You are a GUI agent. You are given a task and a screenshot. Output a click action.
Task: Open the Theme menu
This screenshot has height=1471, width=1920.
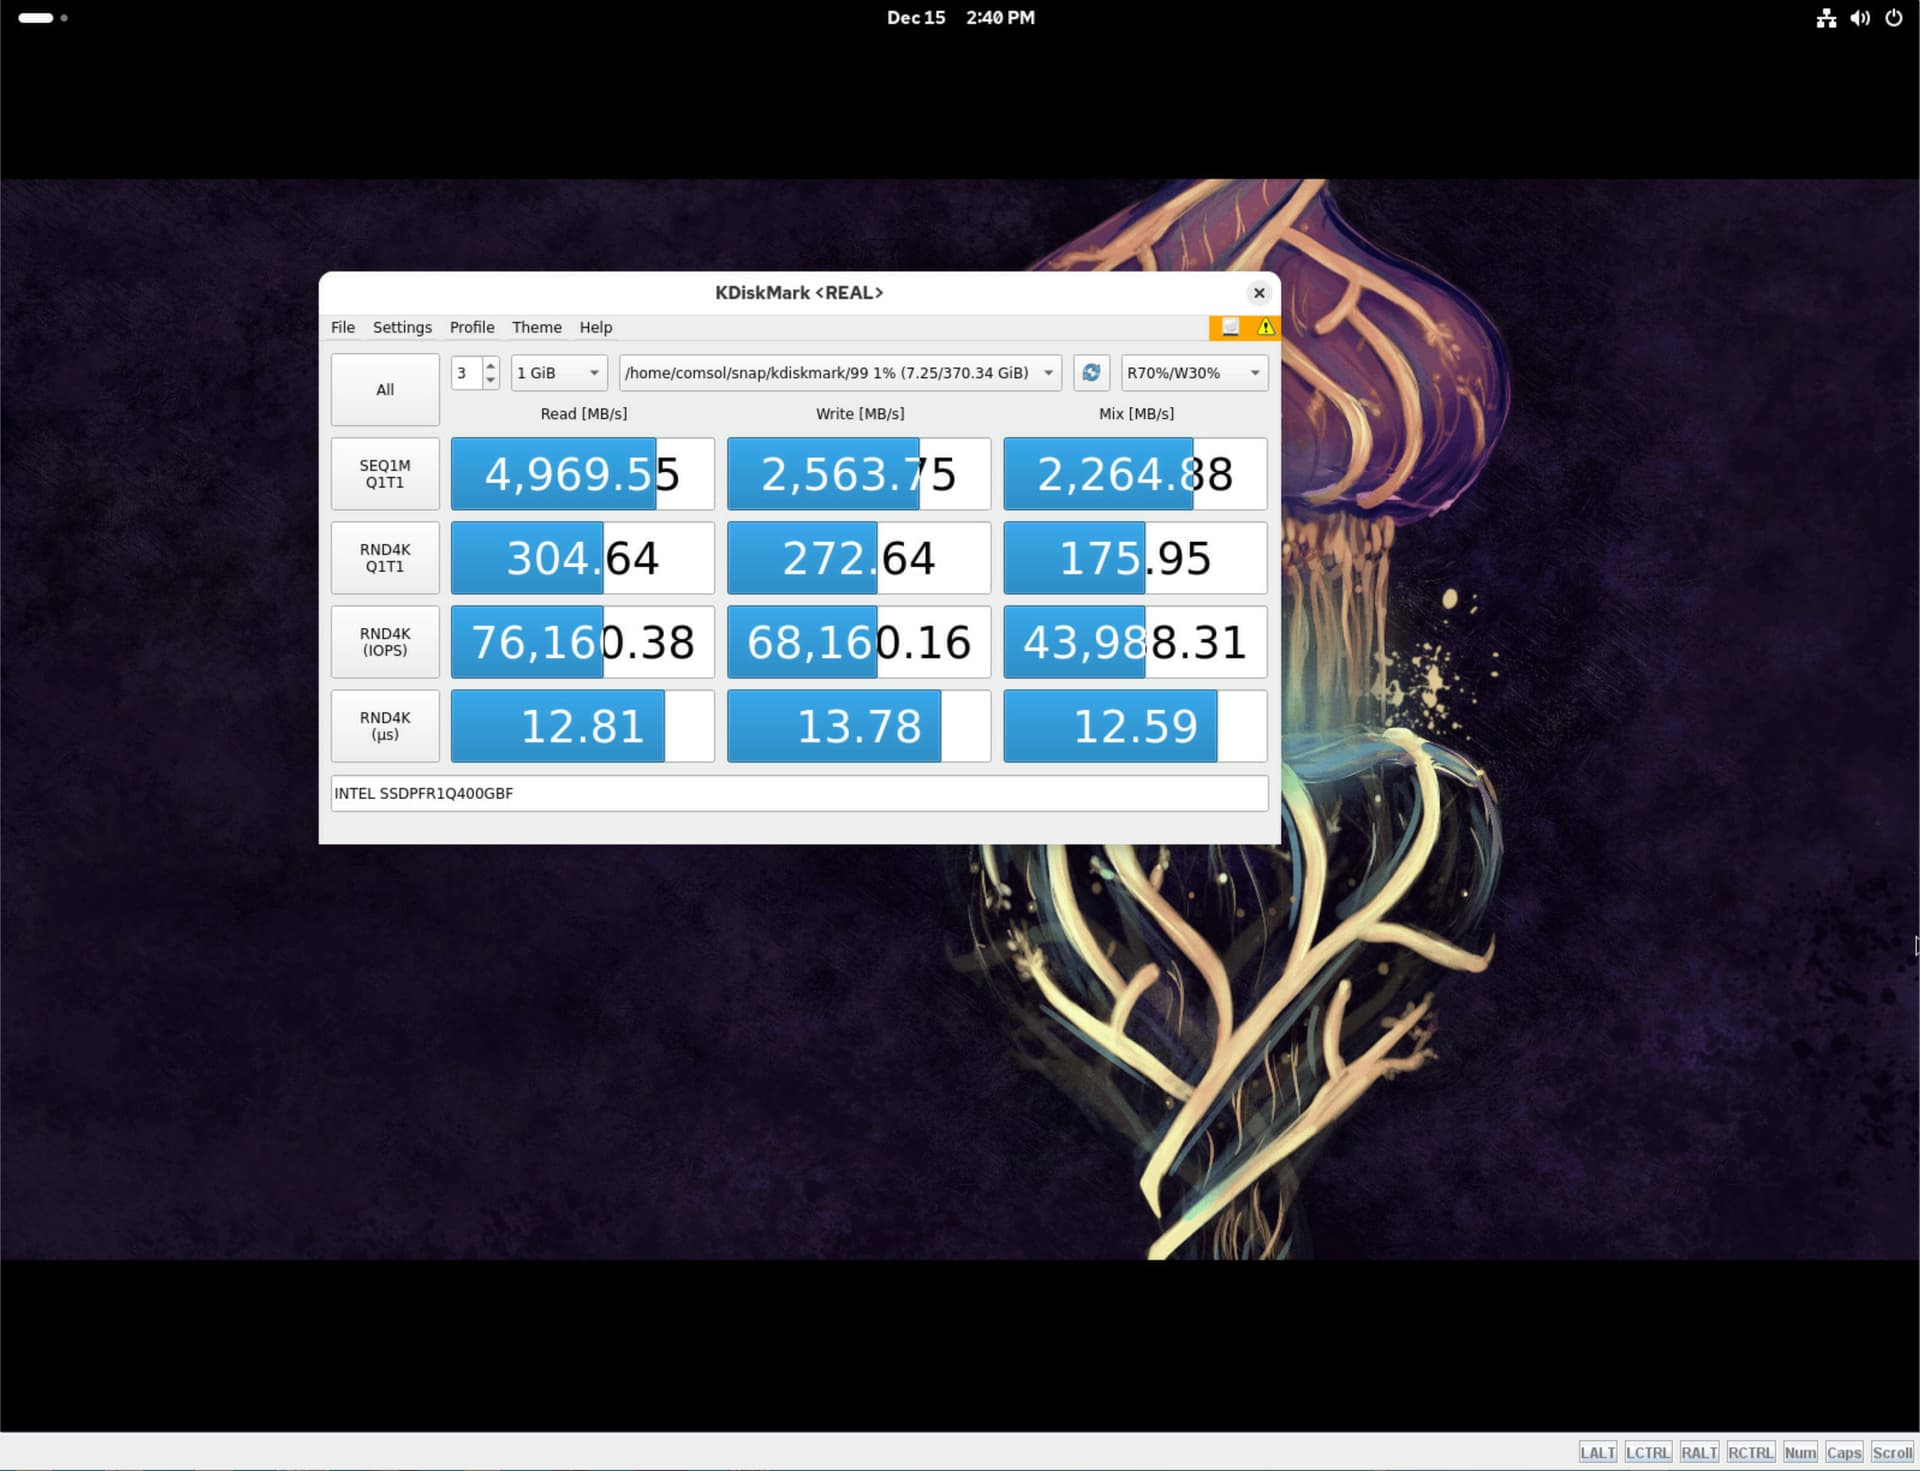pyautogui.click(x=536, y=327)
